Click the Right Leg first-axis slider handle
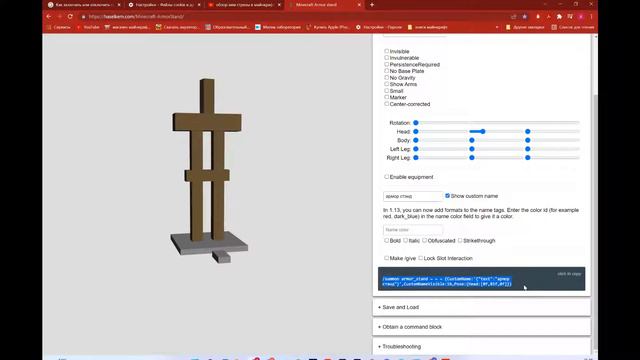Viewport: 640px width, 360px height. coord(416,158)
